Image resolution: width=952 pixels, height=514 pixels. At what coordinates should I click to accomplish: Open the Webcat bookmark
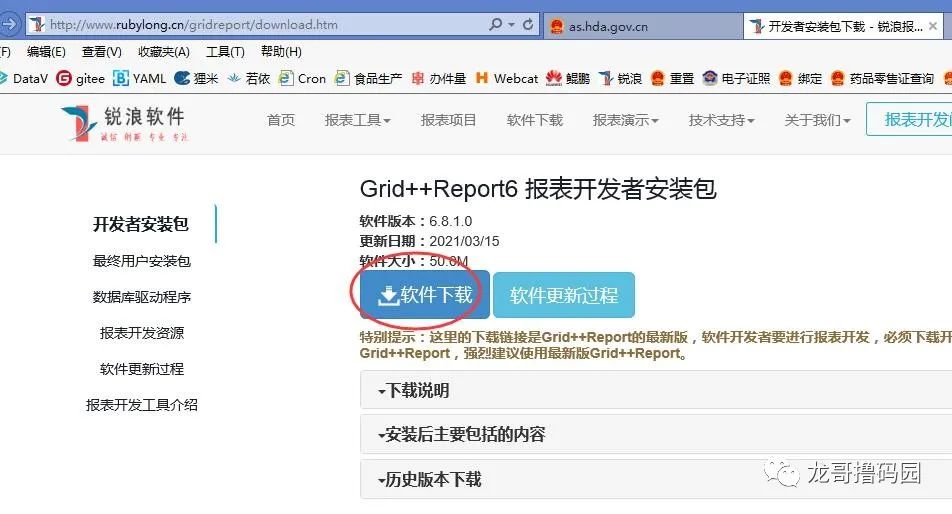tap(507, 78)
